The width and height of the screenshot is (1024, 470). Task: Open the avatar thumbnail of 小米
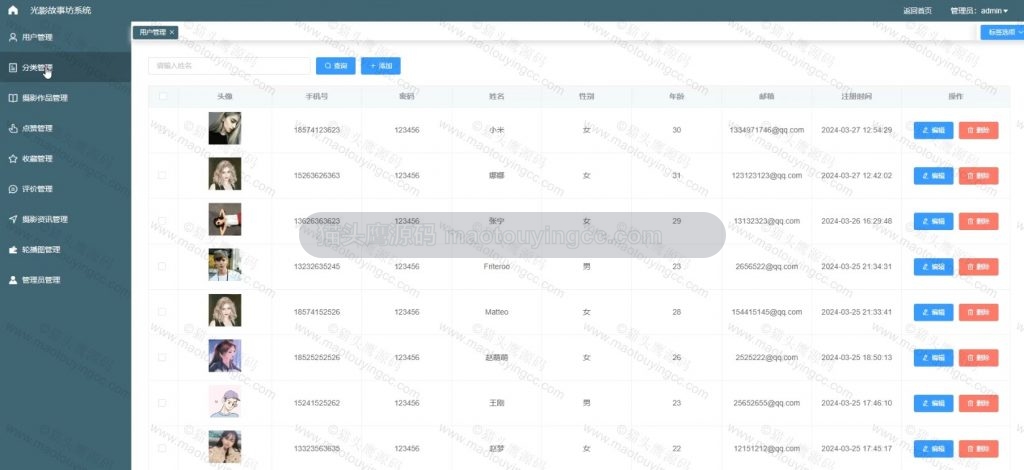225,129
